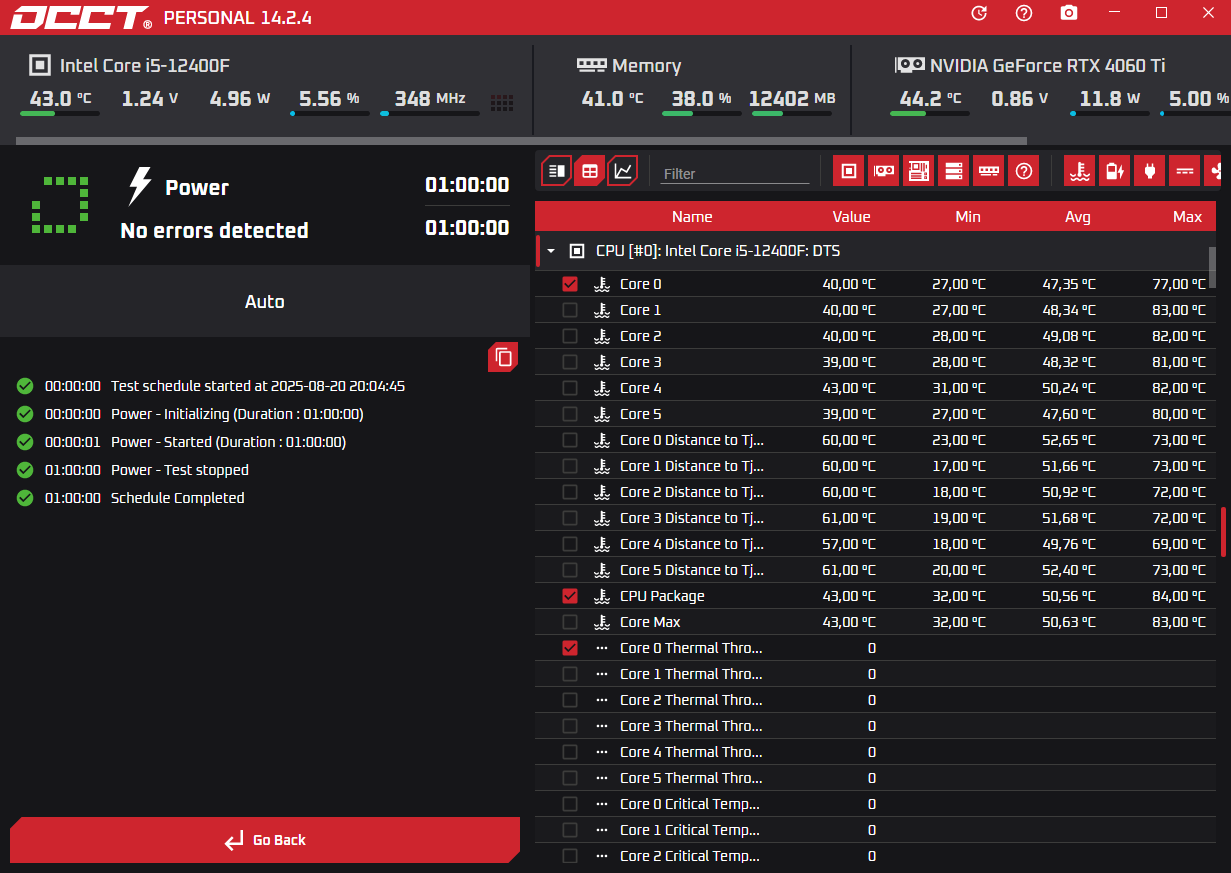This screenshot has height=873, width=1231.
Task: Collapse the CPU [#0] DTS sensor group
Action: [550, 251]
